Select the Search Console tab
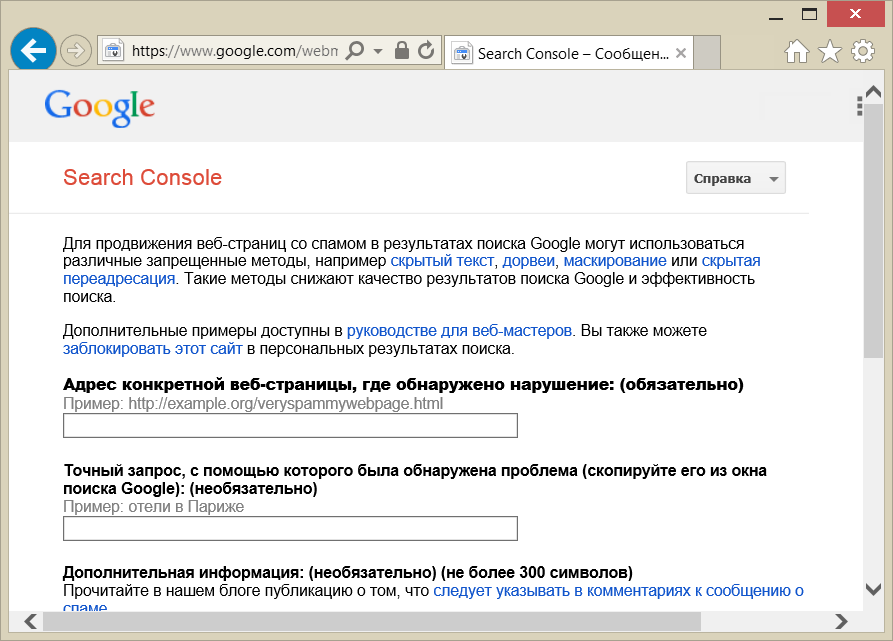Viewport: 893px width, 641px height. click(x=568, y=53)
